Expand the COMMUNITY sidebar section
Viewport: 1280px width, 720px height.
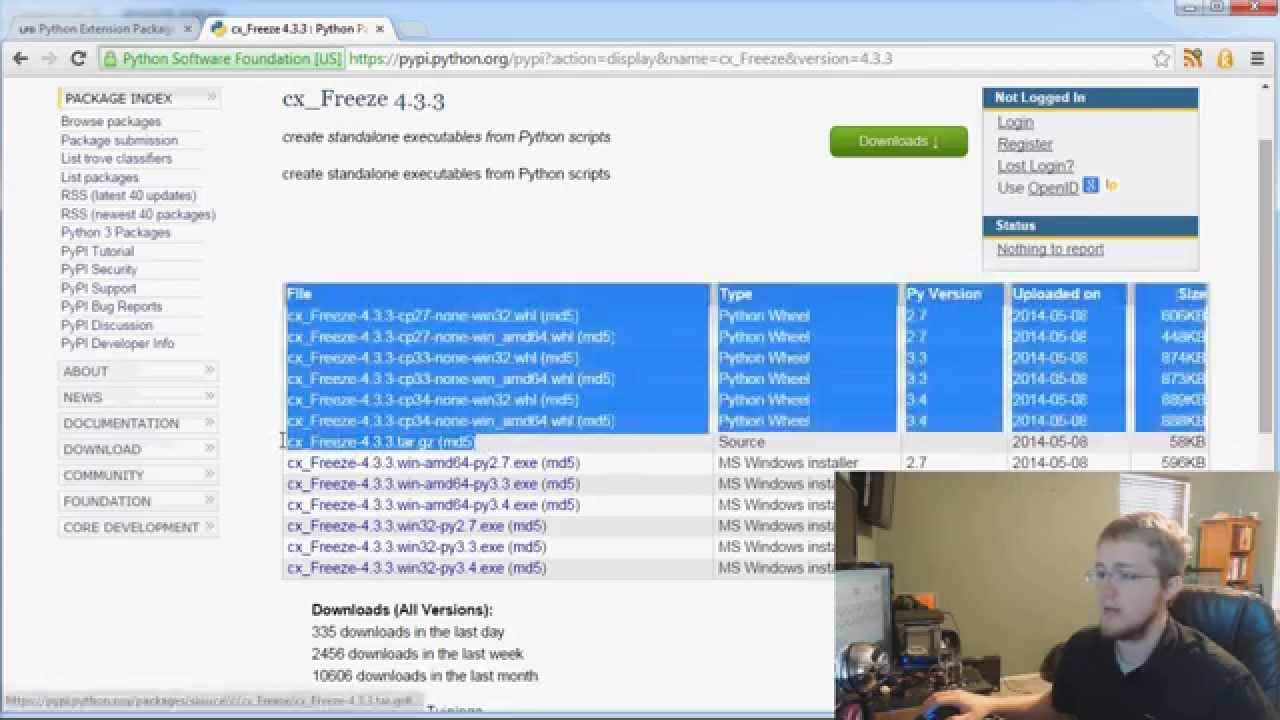click(x=211, y=474)
